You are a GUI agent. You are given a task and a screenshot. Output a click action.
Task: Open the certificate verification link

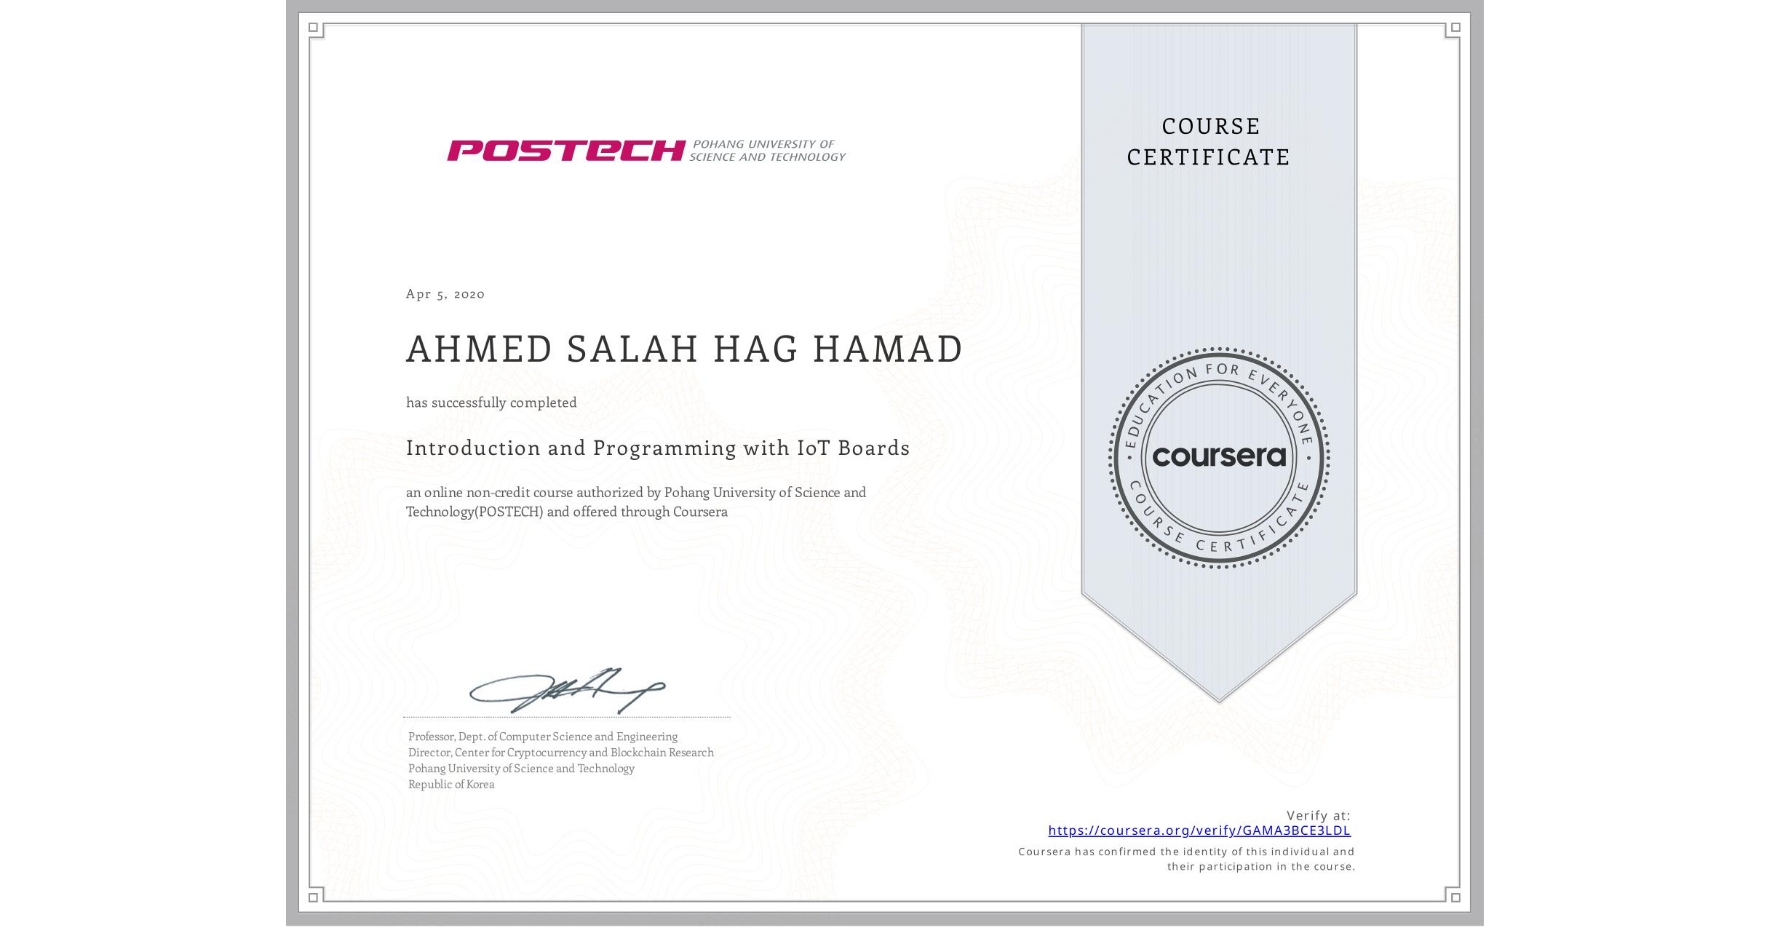click(x=1199, y=830)
